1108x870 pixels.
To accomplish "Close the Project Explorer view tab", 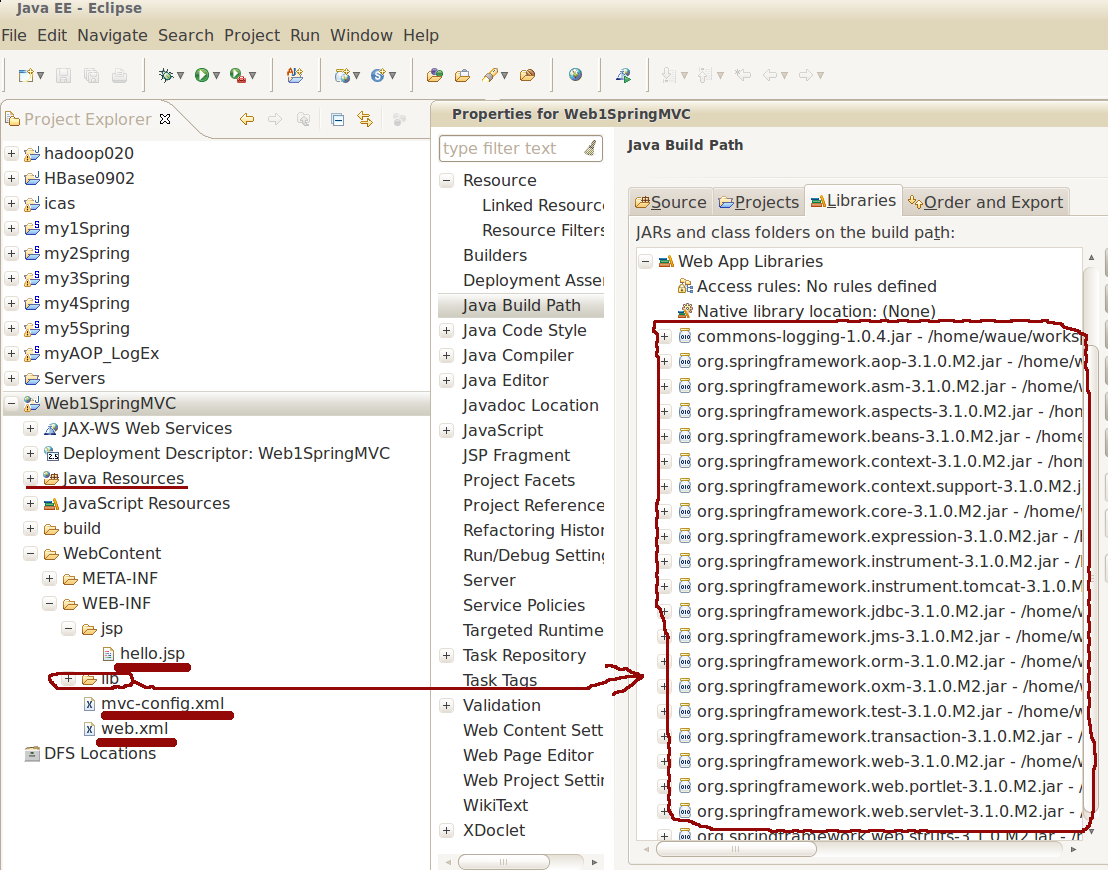I will click(165, 119).
